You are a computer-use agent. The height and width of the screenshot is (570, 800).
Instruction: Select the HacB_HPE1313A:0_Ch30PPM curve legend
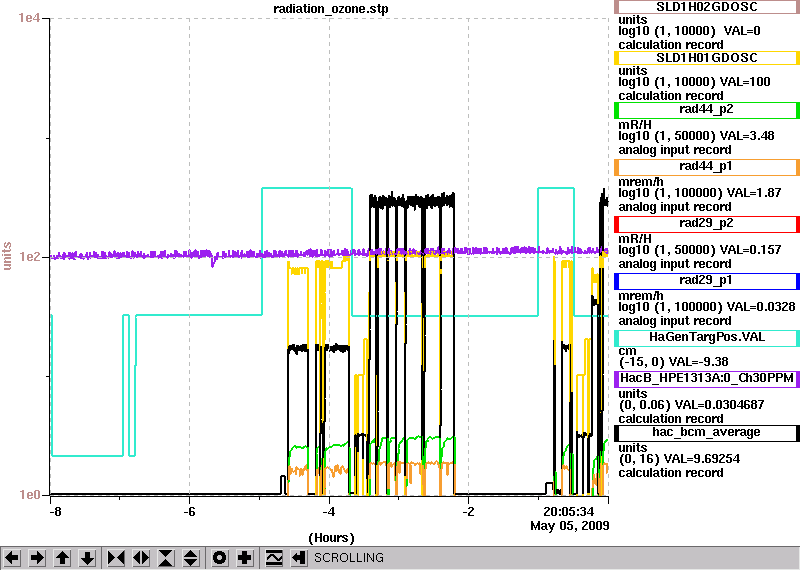pyautogui.click(x=707, y=378)
